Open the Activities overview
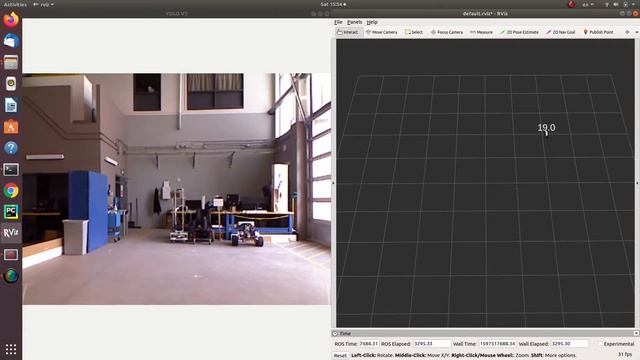Viewport: 640px width, 360px height. 15,4
